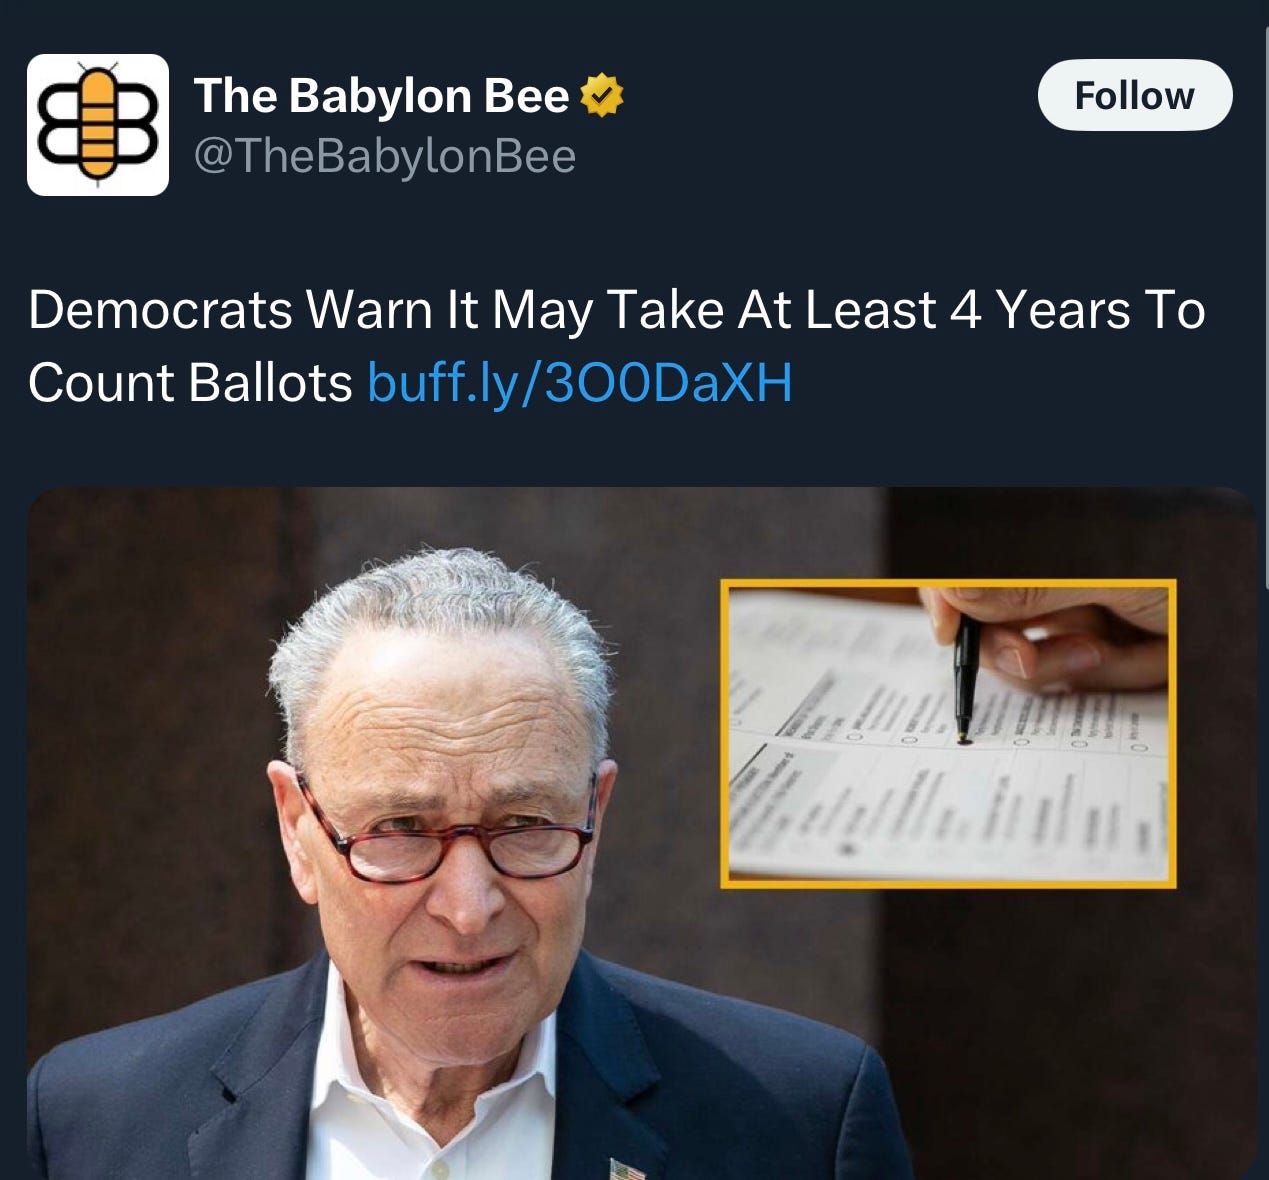Screen dimensions: 1269x1180
Task: Click the flag lapel pin on the jacket
Action: pos(622,1168)
